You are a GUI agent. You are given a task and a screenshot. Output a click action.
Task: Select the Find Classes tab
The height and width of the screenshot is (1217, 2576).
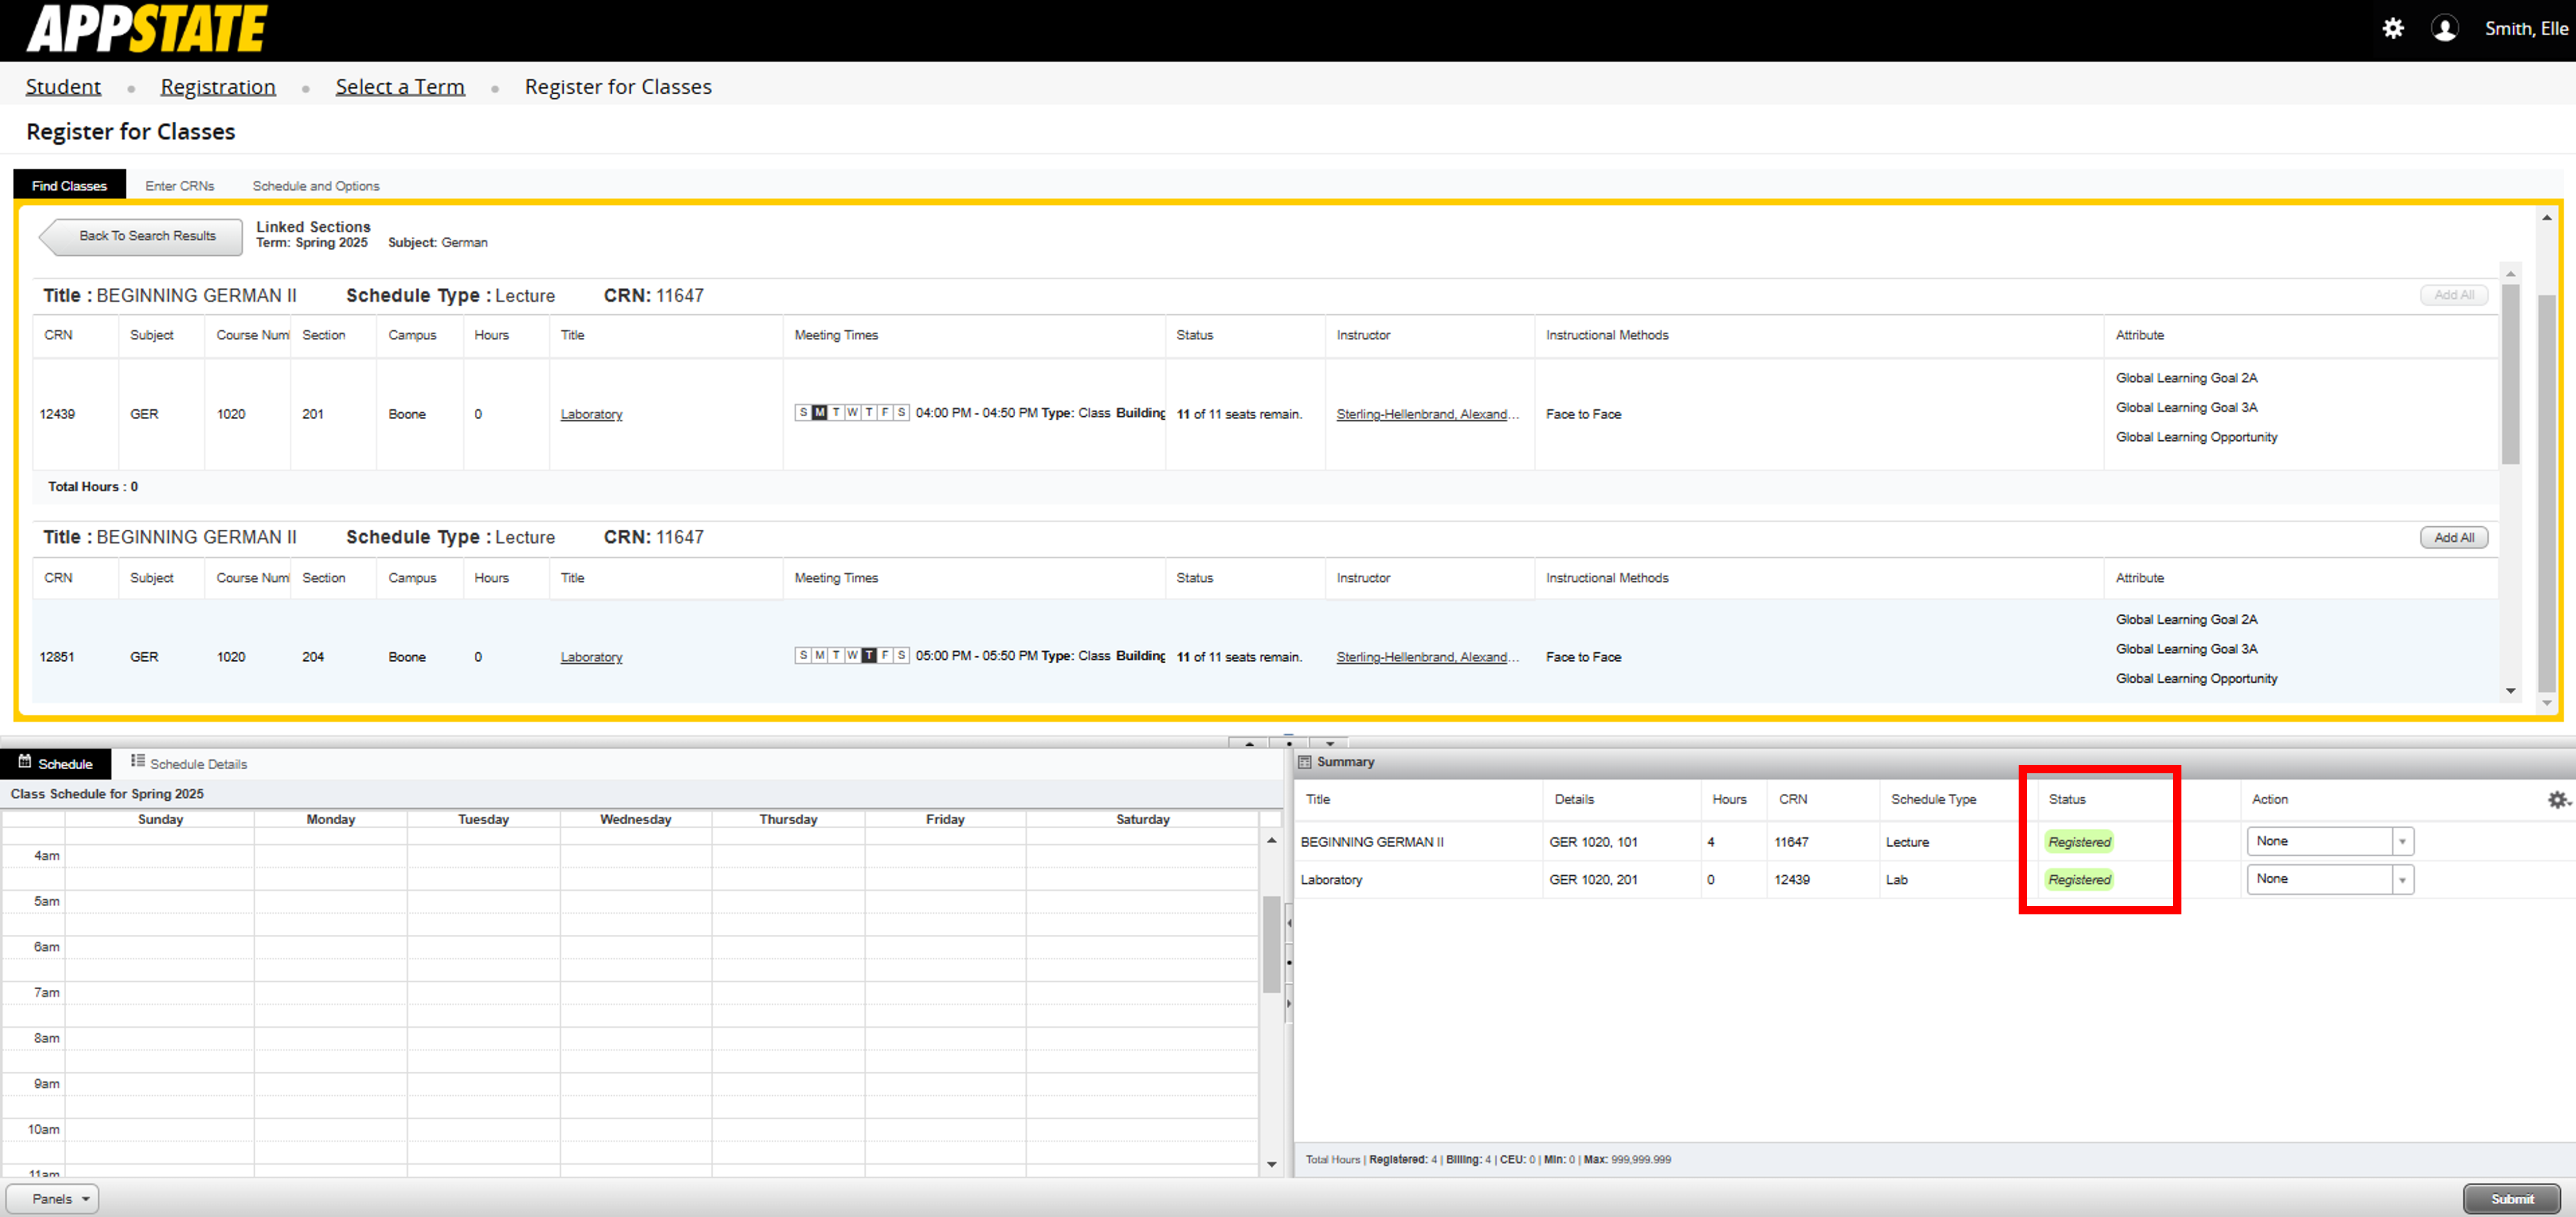[x=69, y=185]
